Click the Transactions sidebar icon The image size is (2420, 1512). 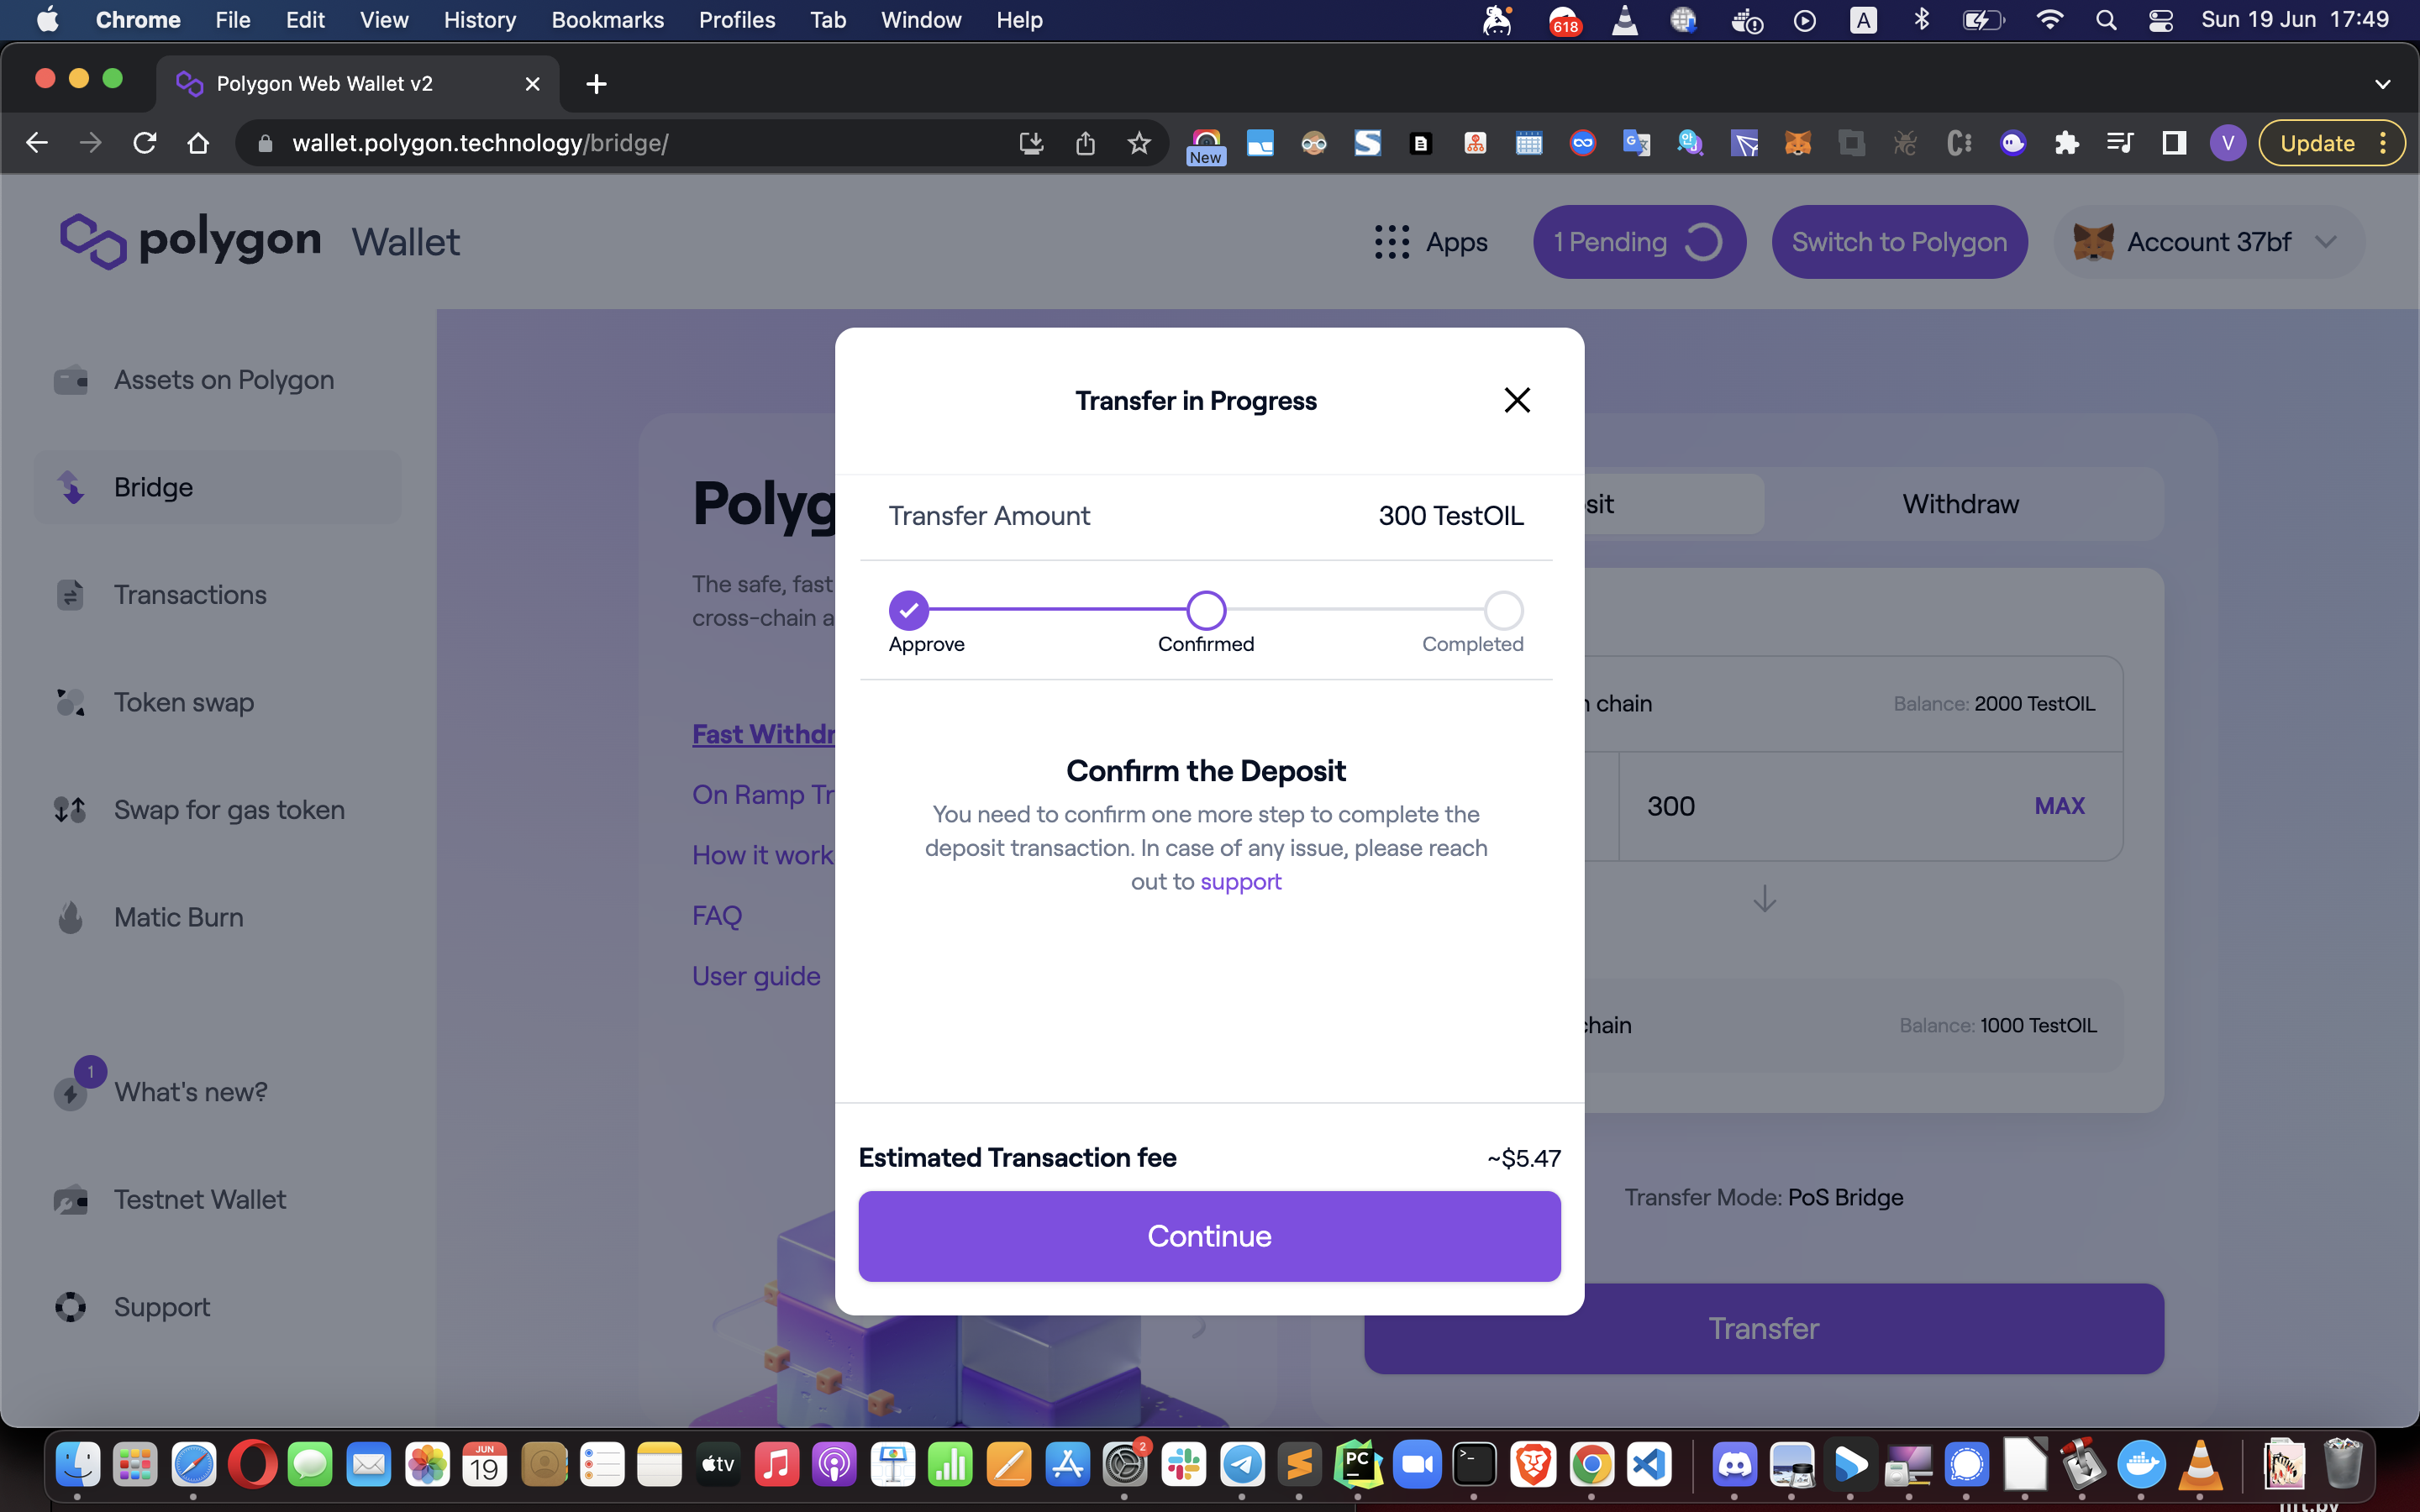click(x=71, y=595)
